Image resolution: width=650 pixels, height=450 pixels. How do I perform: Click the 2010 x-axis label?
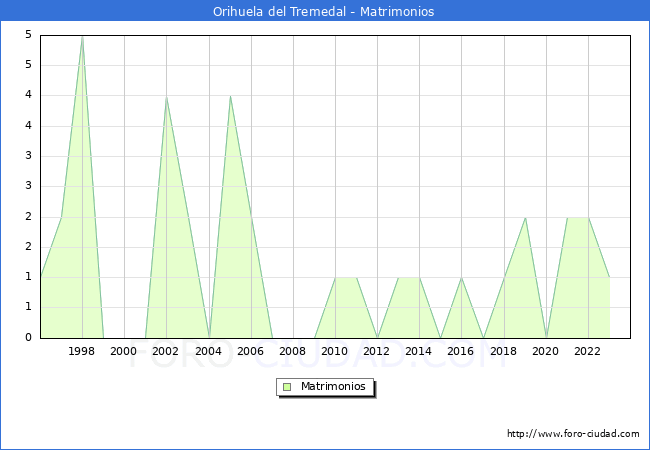(335, 351)
